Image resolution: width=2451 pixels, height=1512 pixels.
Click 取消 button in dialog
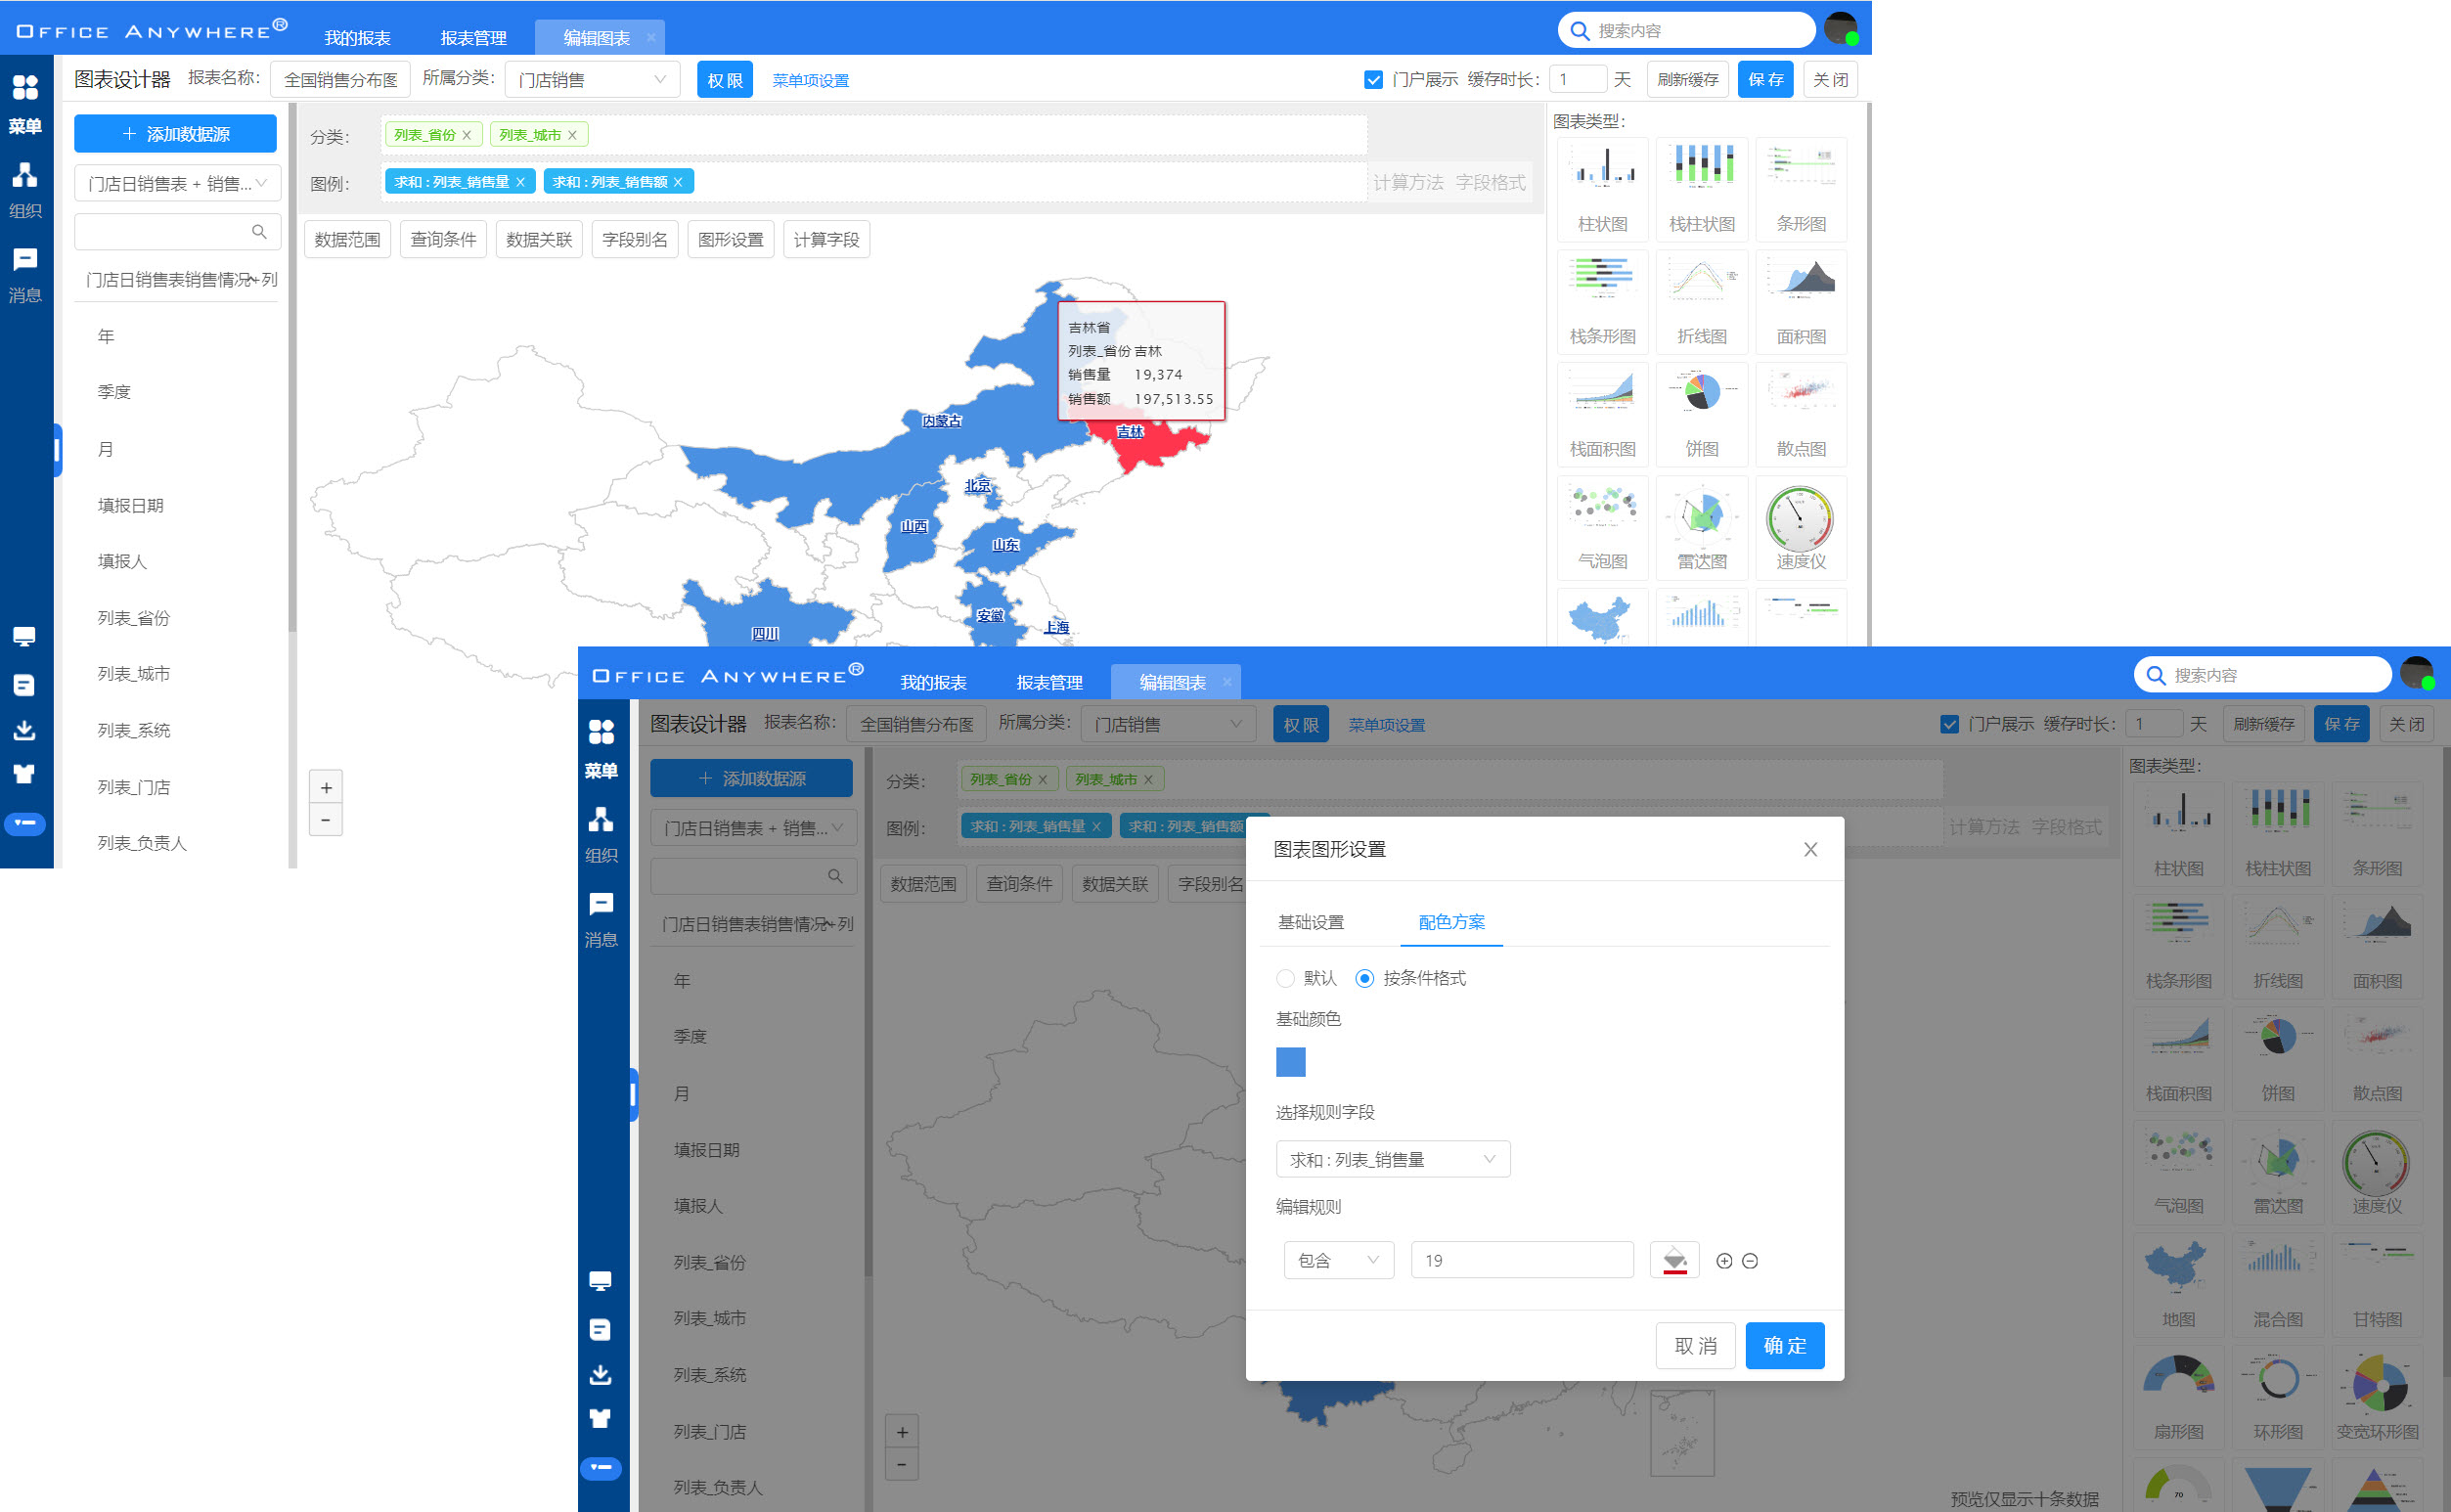click(x=1695, y=1345)
